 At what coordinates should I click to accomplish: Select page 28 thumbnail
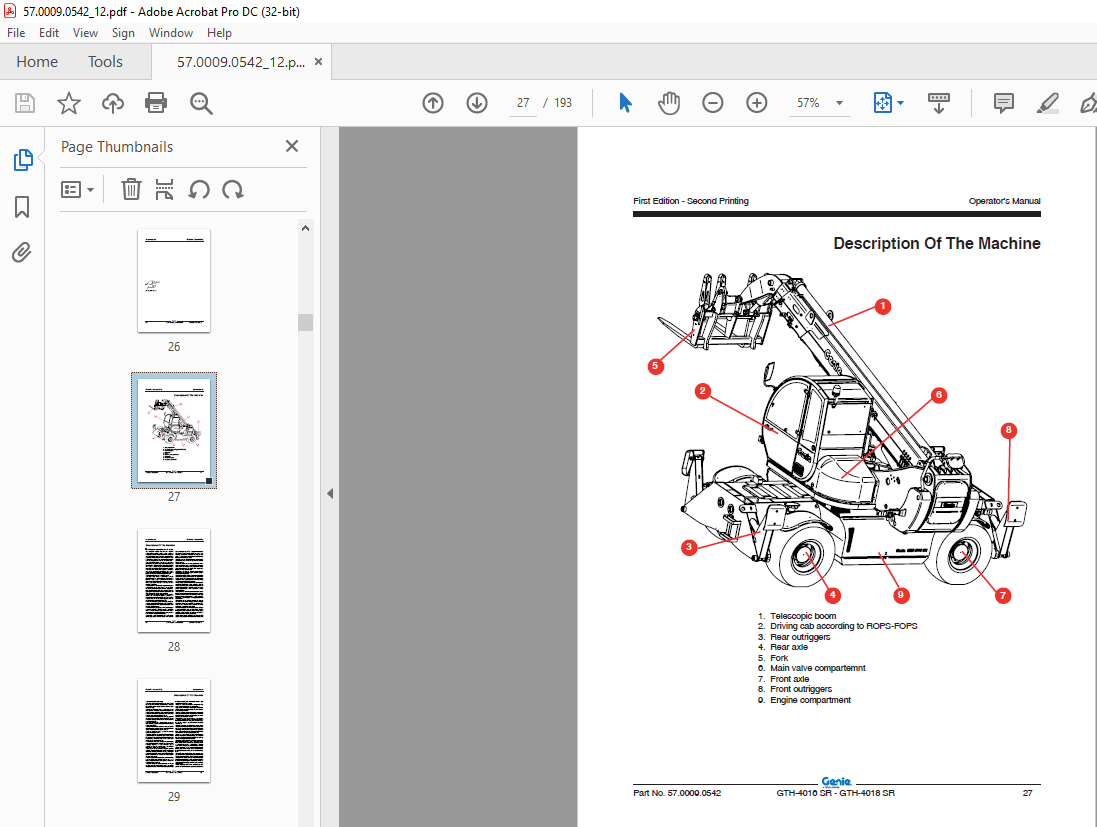pyautogui.click(x=174, y=581)
